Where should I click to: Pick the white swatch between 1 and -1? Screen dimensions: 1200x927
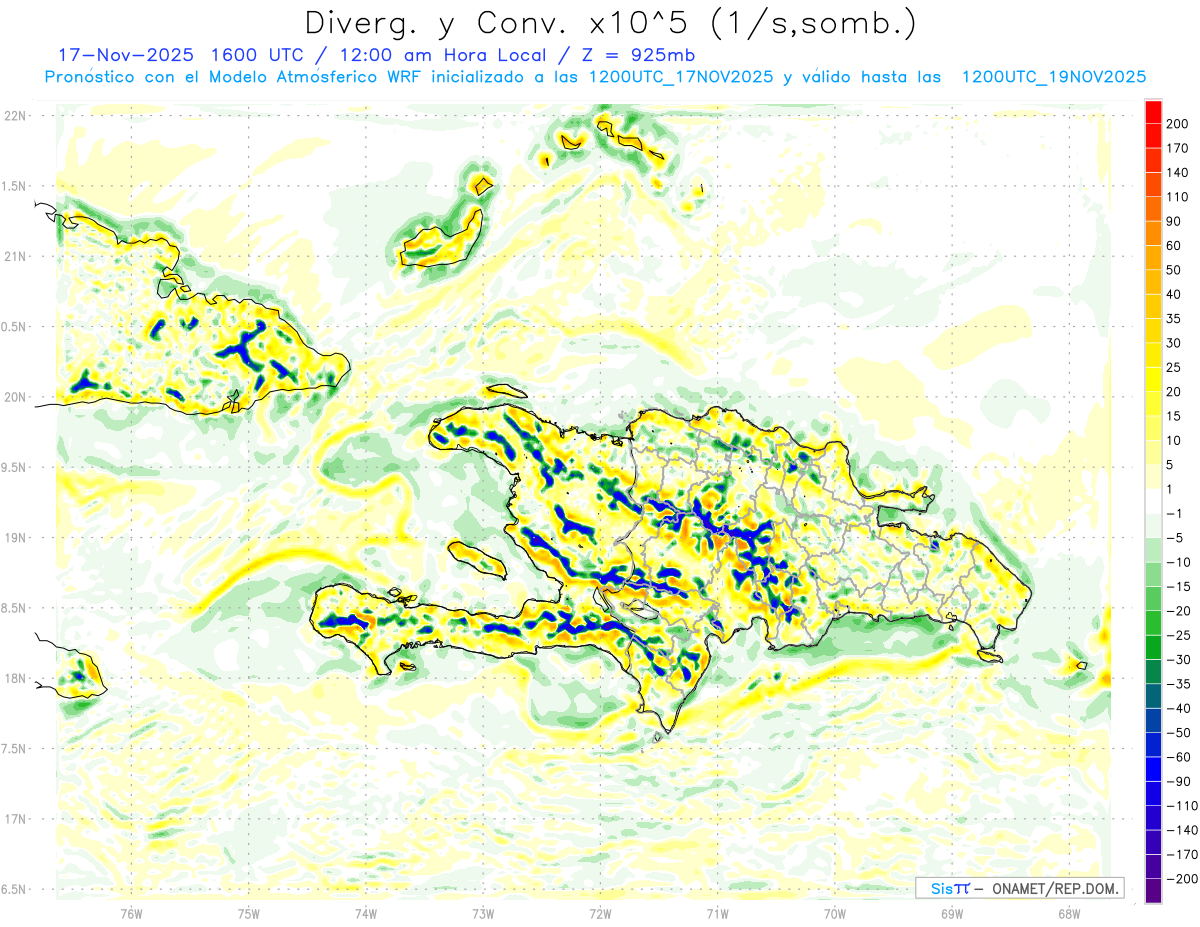tap(1153, 501)
